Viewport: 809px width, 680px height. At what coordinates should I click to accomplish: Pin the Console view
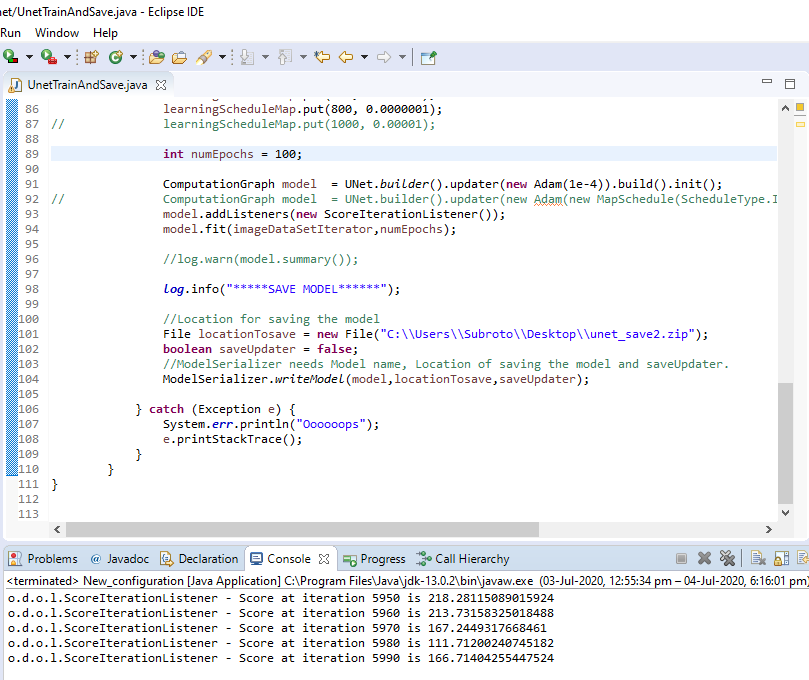tap(803, 559)
